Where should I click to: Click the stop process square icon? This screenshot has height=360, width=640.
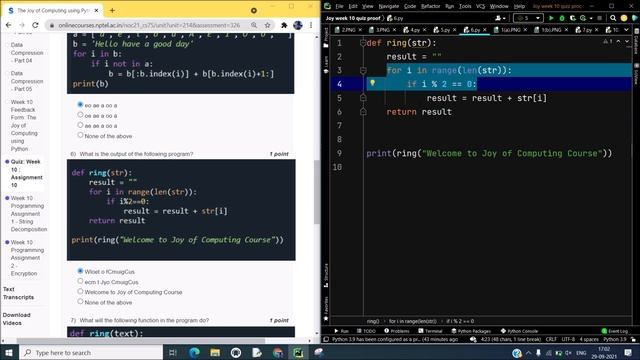600,18
